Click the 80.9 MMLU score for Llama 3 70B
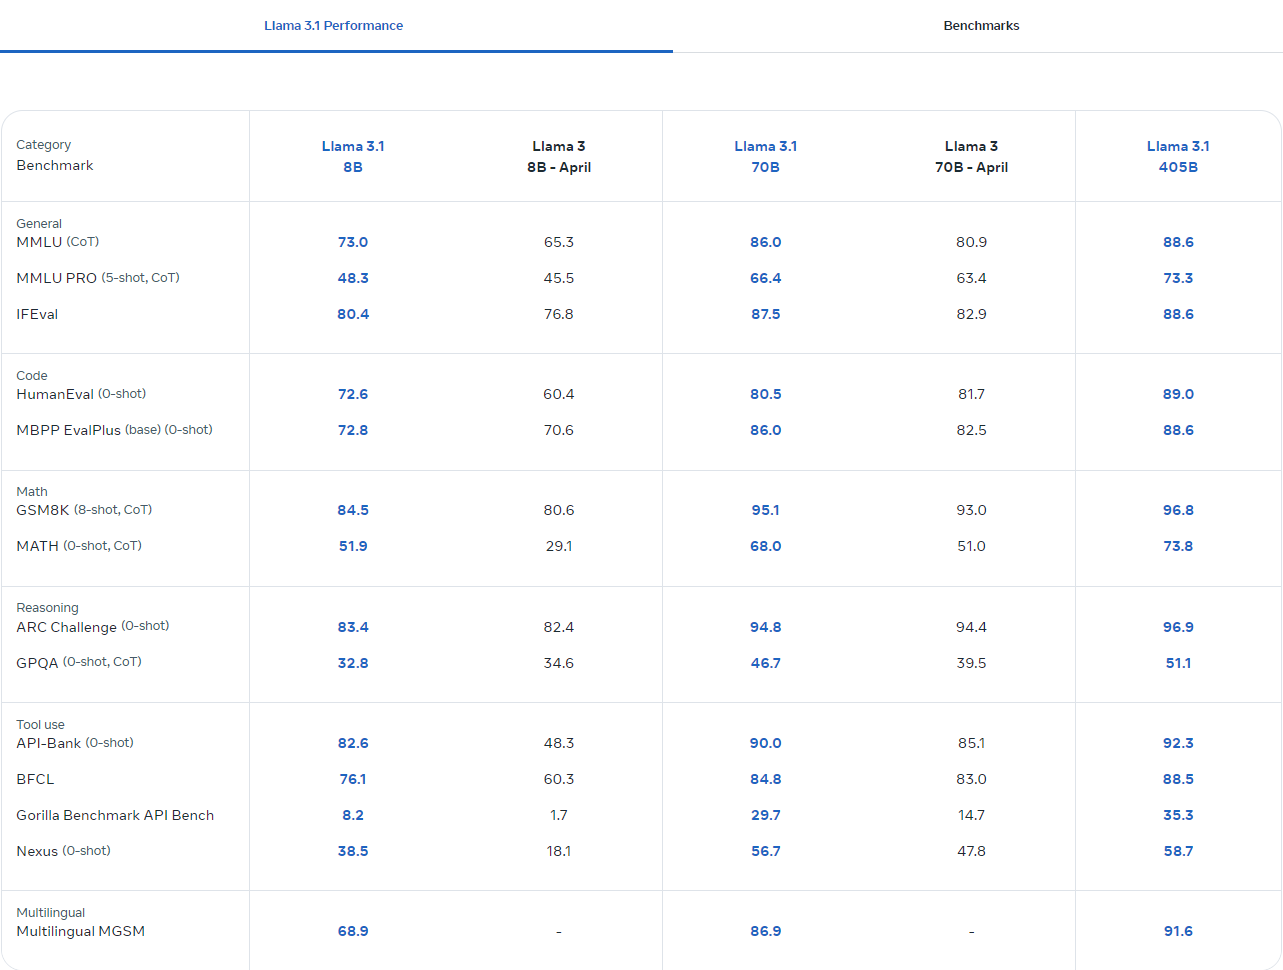This screenshot has height=970, width=1283. click(x=971, y=242)
